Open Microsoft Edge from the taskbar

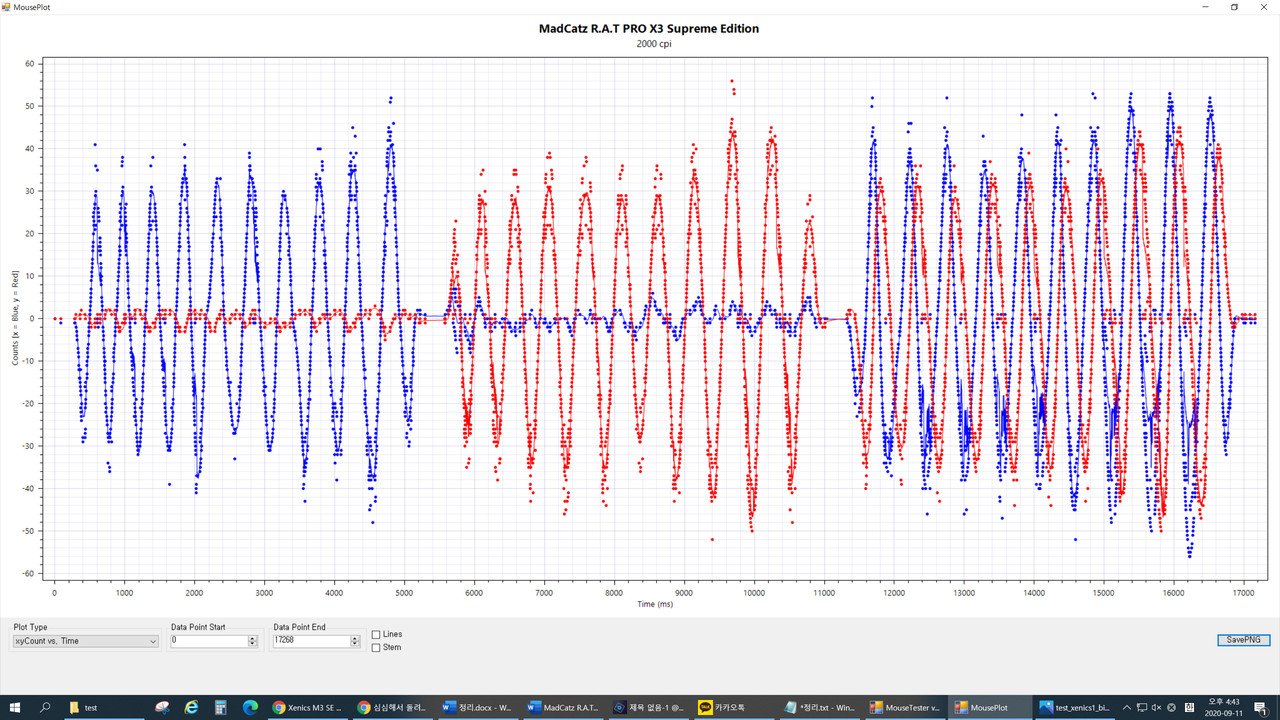point(250,707)
